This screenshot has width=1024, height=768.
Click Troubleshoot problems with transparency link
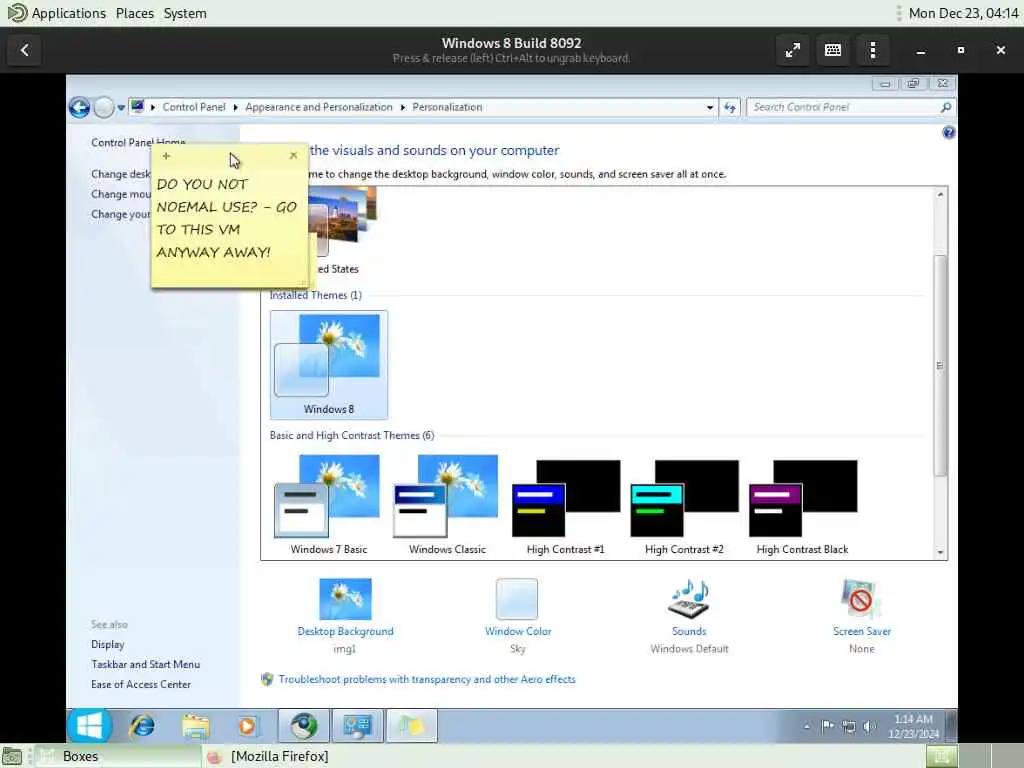426,679
